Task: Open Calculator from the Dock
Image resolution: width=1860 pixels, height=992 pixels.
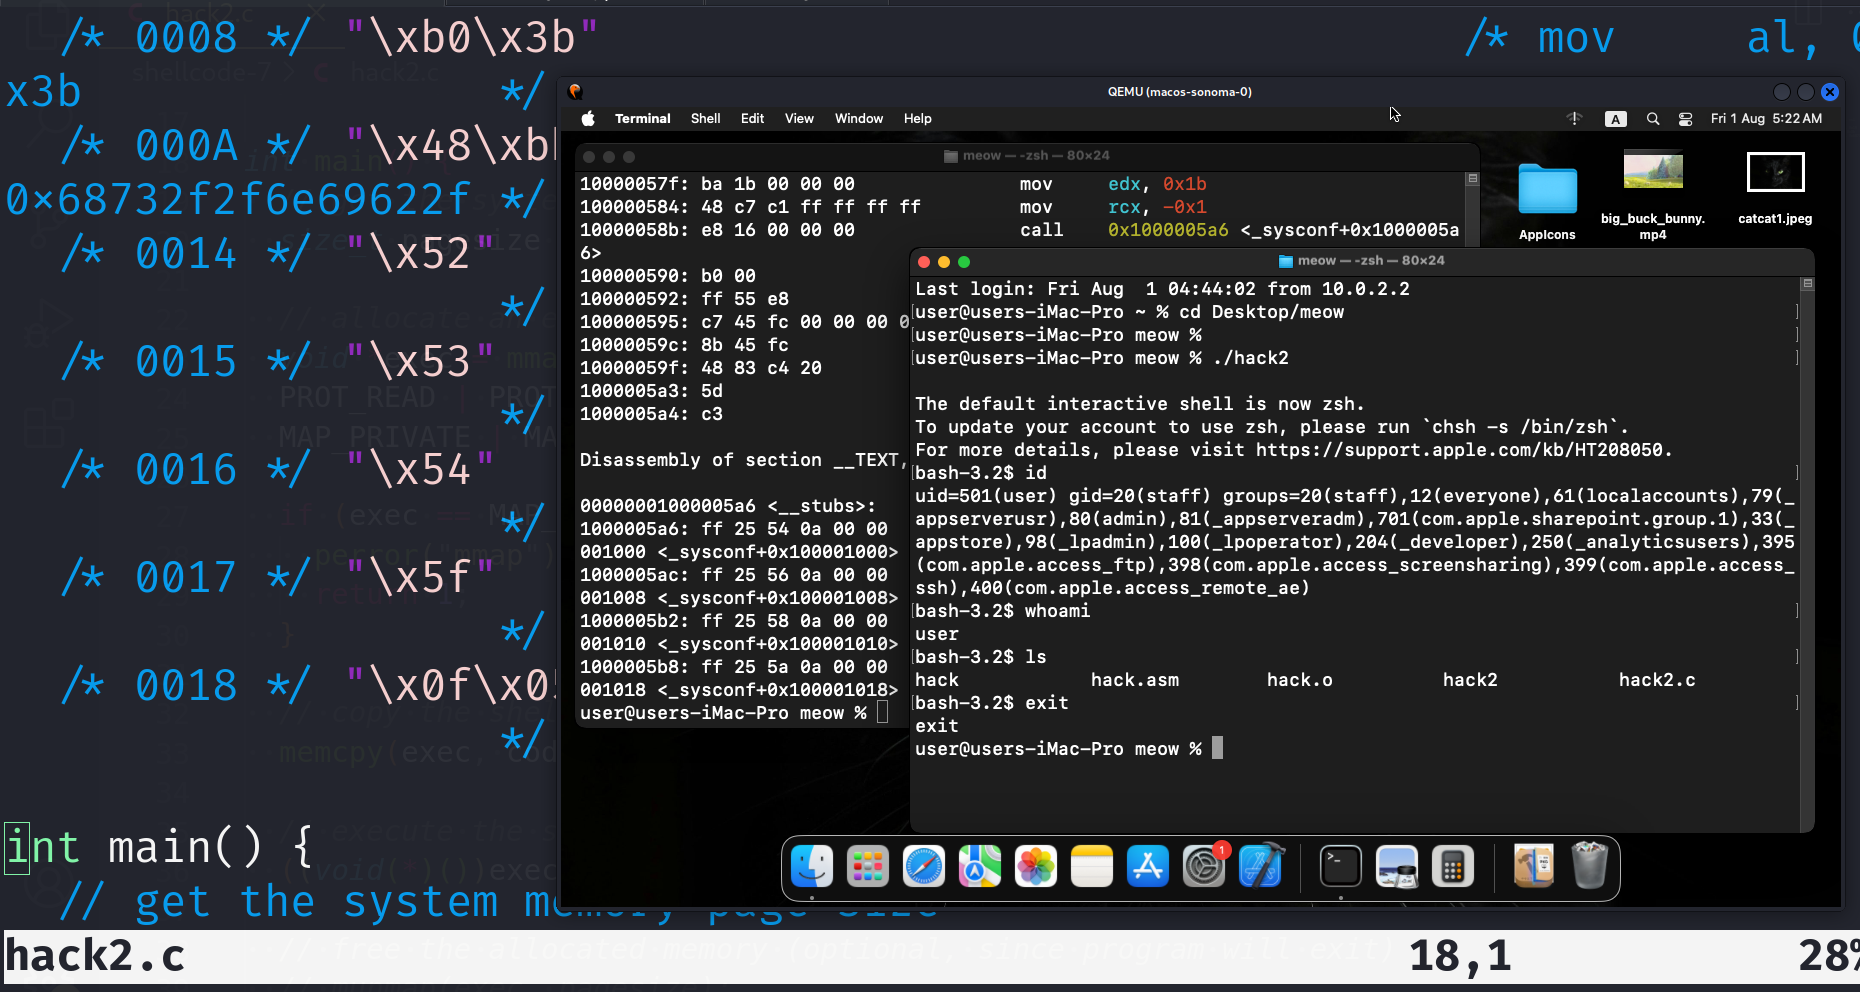Action: click(1452, 866)
